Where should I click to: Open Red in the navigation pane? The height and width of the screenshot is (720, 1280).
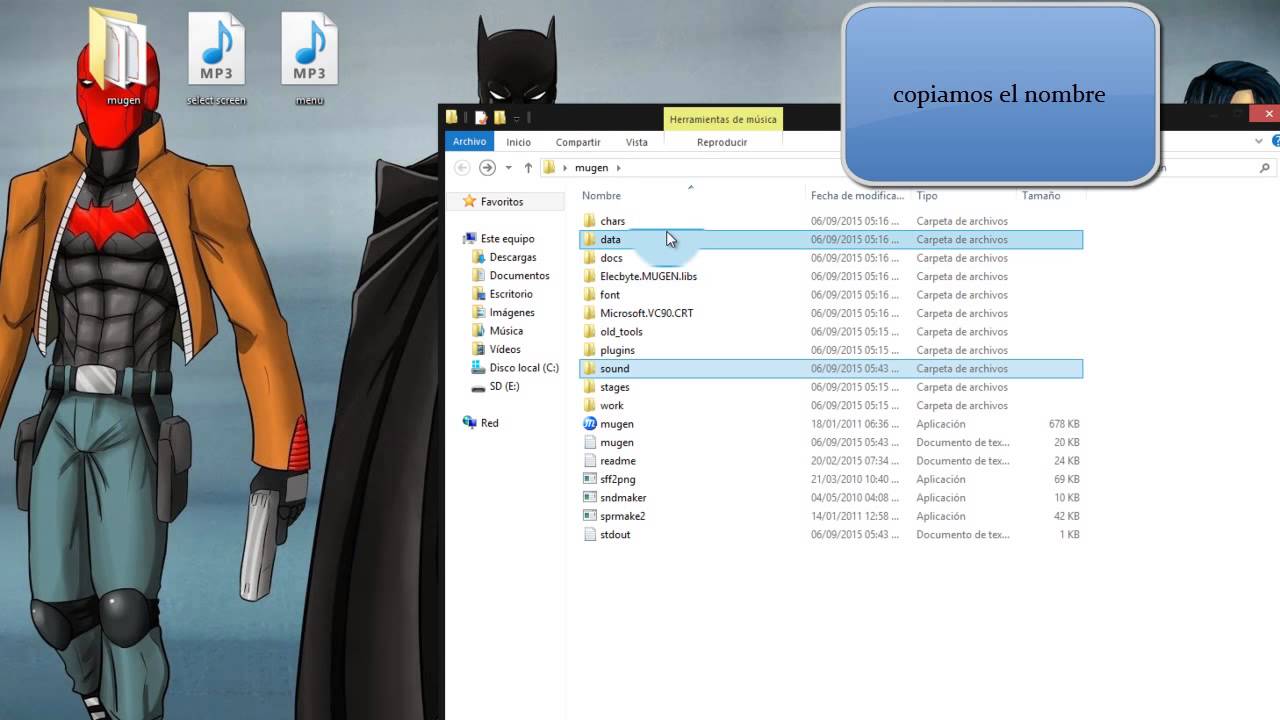(489, 423)
